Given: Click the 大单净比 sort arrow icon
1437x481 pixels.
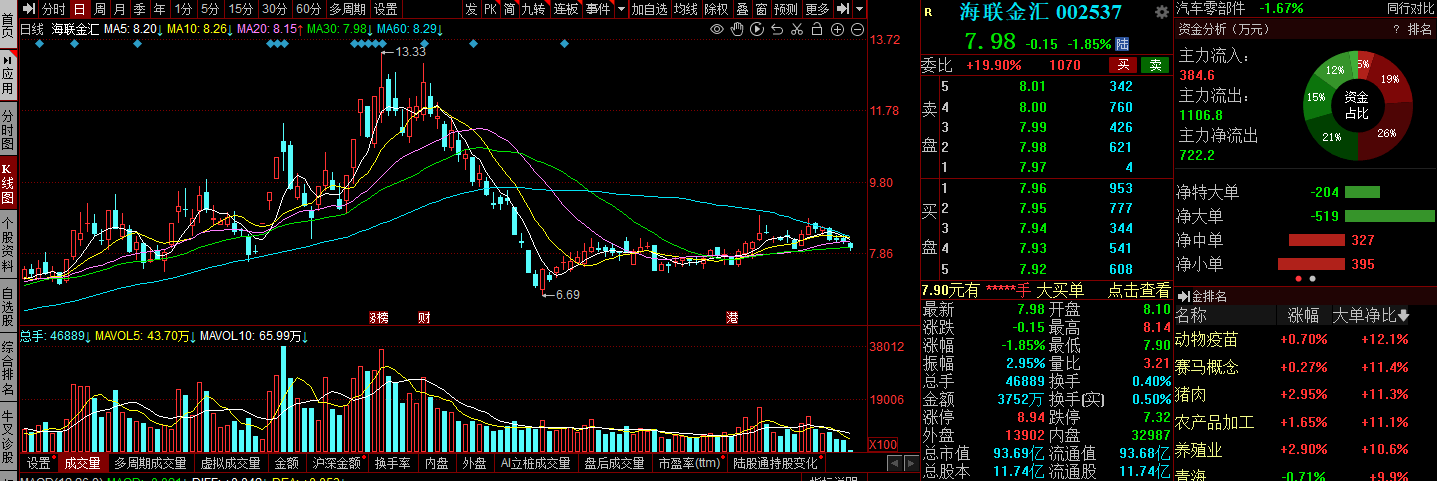Looking at the screenshot, I should (x=1403, y=316).
